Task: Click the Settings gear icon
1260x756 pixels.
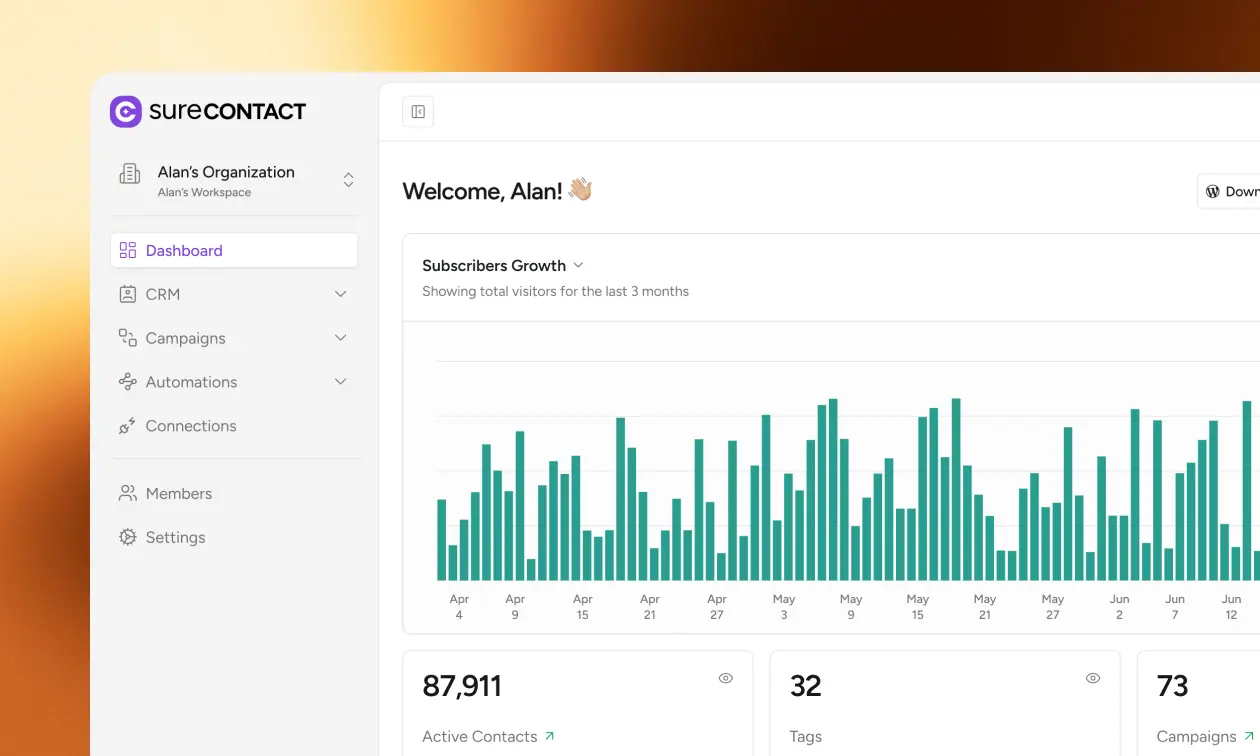Action: click(x=128, y=537)
